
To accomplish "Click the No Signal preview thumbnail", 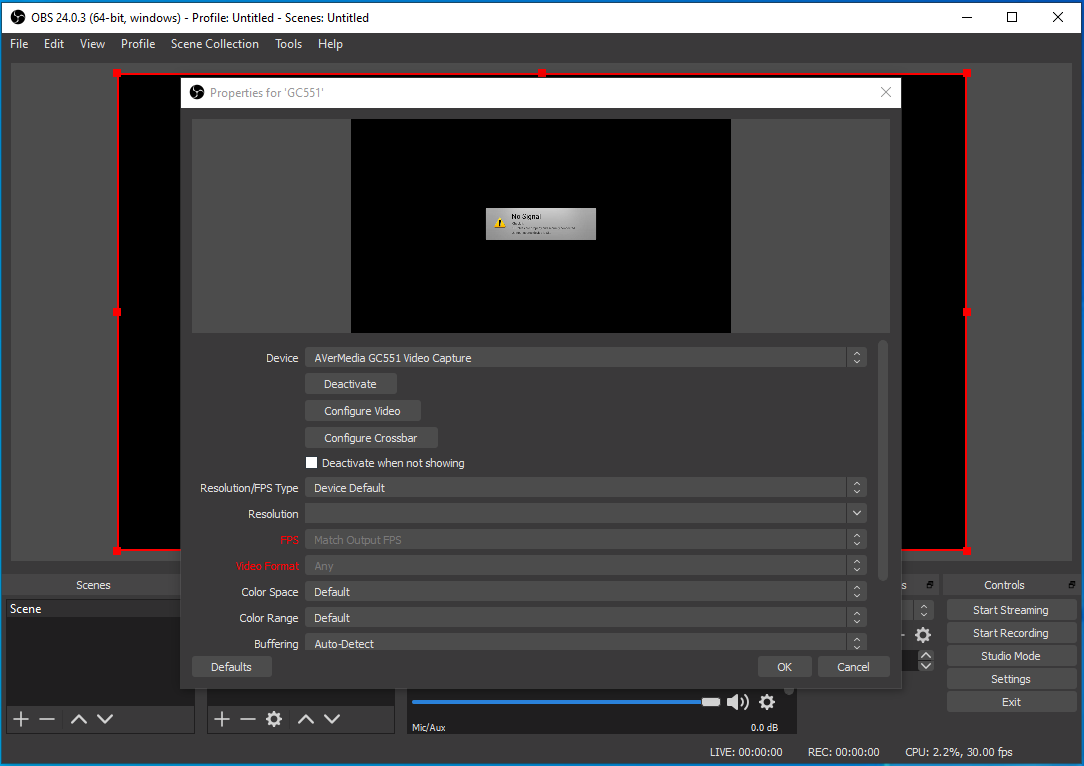I will 541,224.
